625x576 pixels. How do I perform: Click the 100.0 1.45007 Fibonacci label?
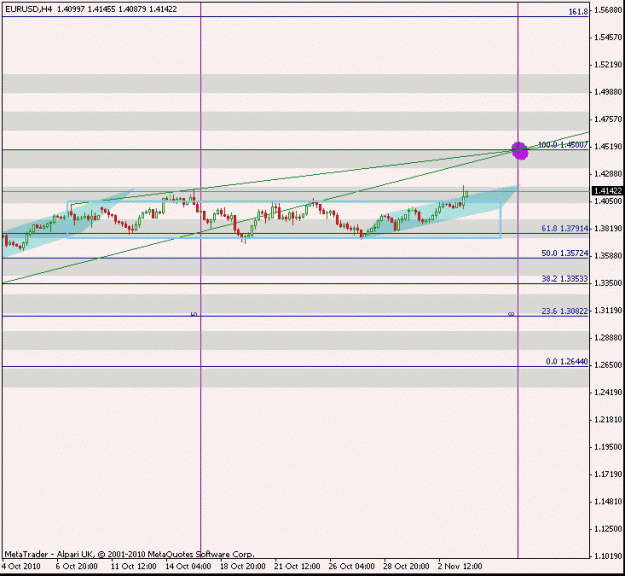click(563, 145)
